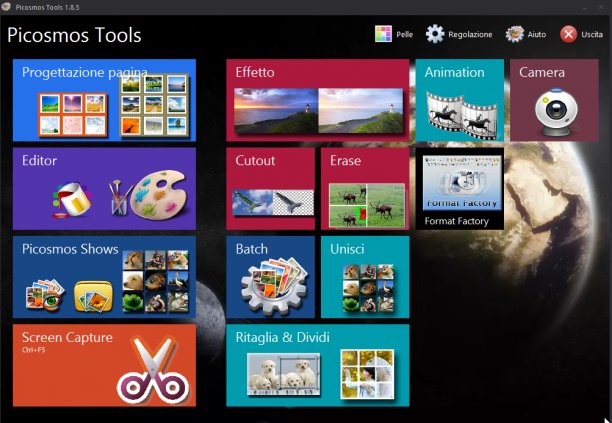612x423 pixels.
Task: Click the split girl photo in Ritaglia & Dividi
Action: [367, 374]
